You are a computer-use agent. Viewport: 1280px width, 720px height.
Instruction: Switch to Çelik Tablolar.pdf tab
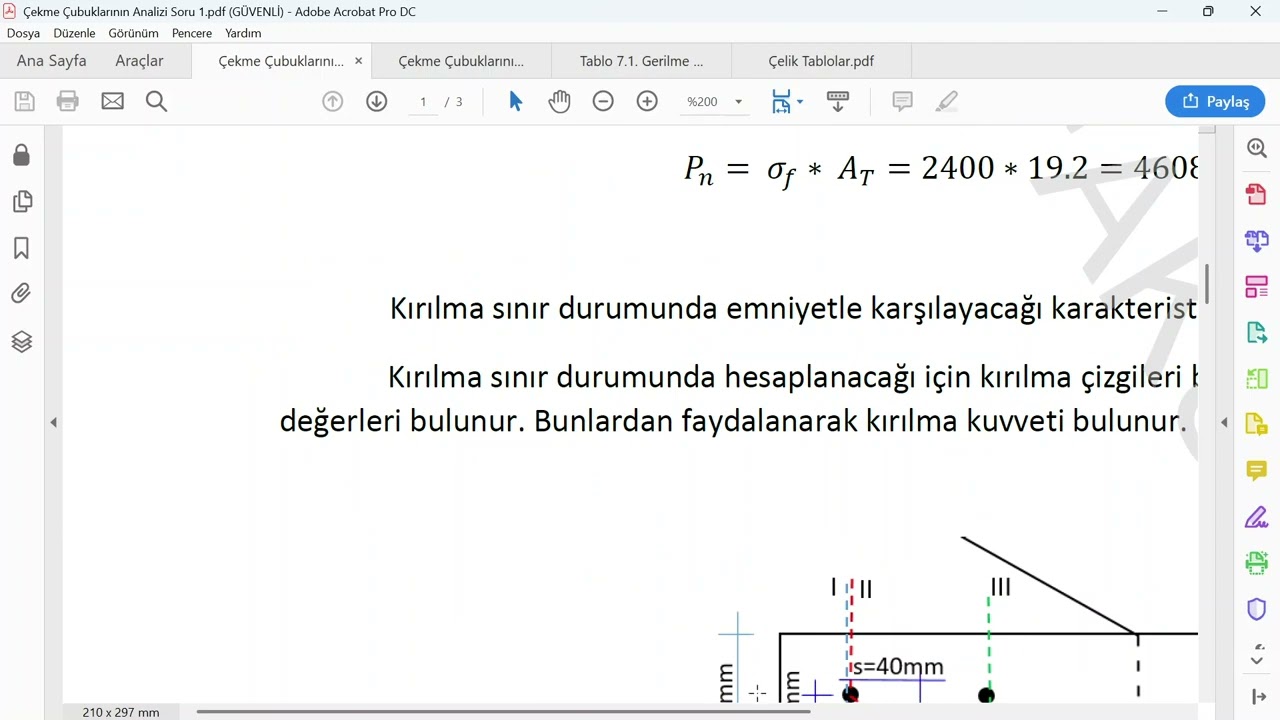point(821,61)
